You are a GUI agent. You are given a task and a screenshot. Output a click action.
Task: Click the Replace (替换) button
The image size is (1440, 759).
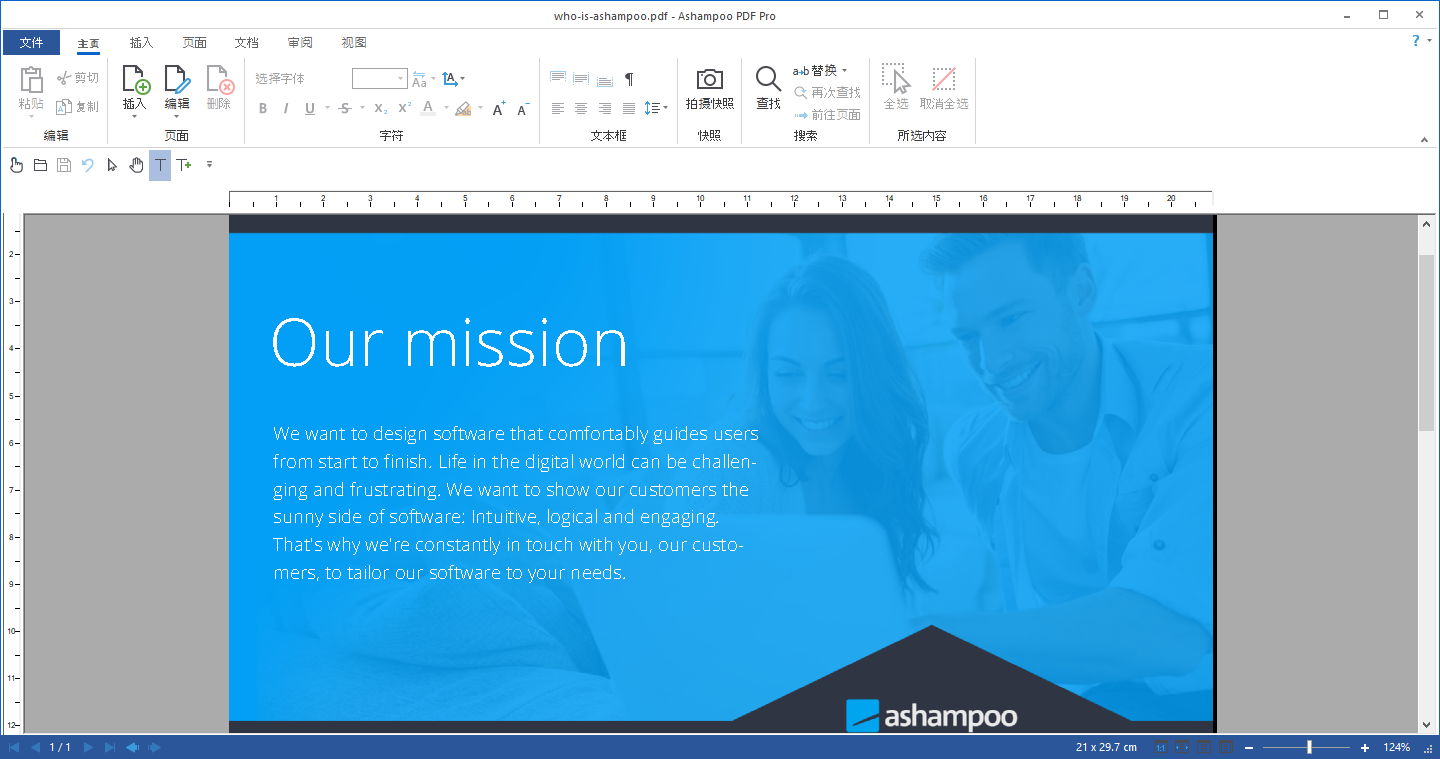(x=815, y=71)
